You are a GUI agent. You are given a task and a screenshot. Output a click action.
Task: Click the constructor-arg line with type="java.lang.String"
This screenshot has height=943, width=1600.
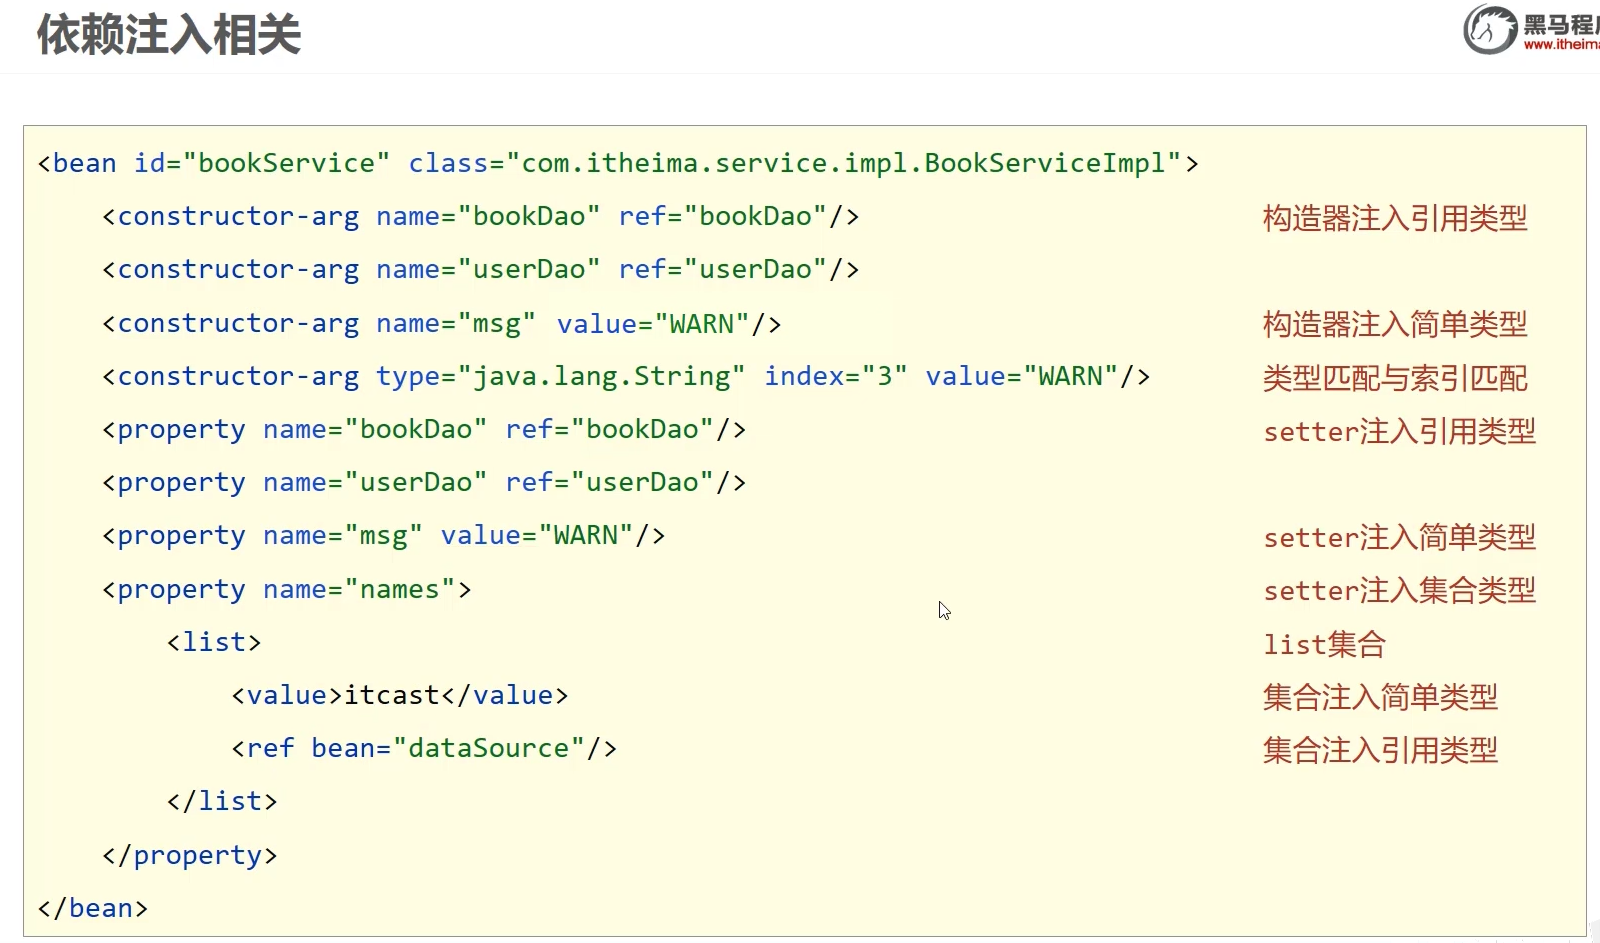(x=625, y=377)
